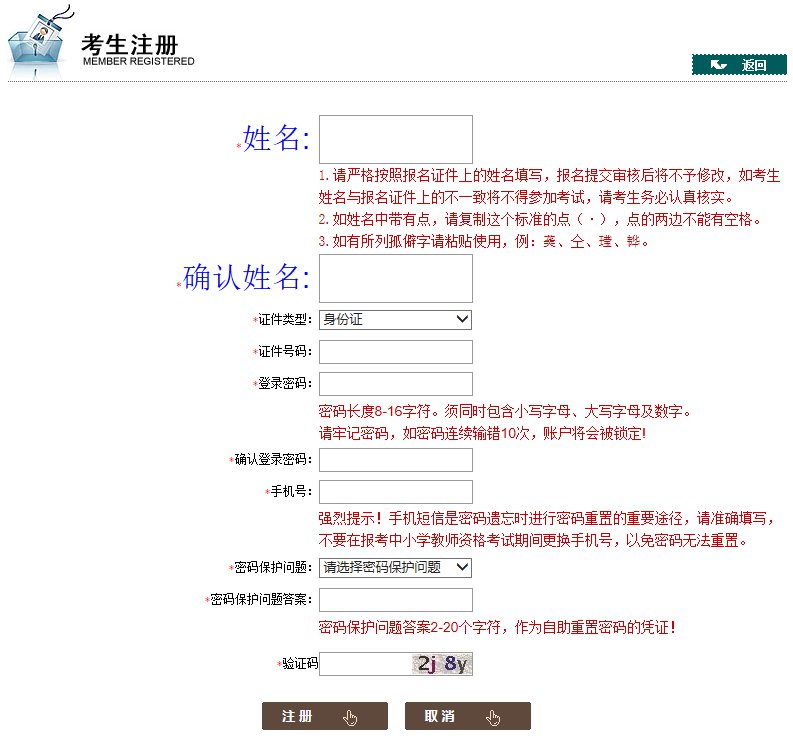The width and height of the screenshot is (793, 742).
Task: Click the hand icon on 注册 button
Action: pos(349,717)
